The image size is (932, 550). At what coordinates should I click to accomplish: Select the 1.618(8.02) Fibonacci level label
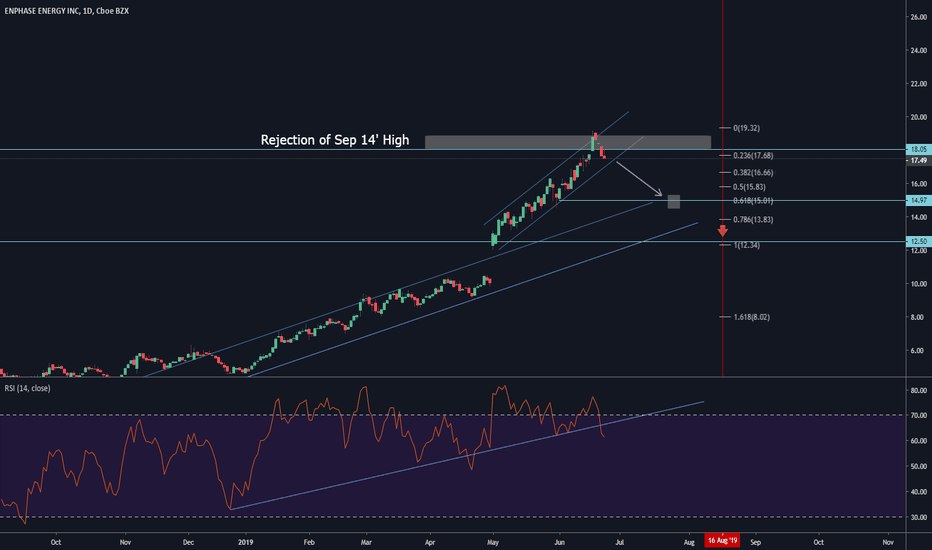[751, 317]
